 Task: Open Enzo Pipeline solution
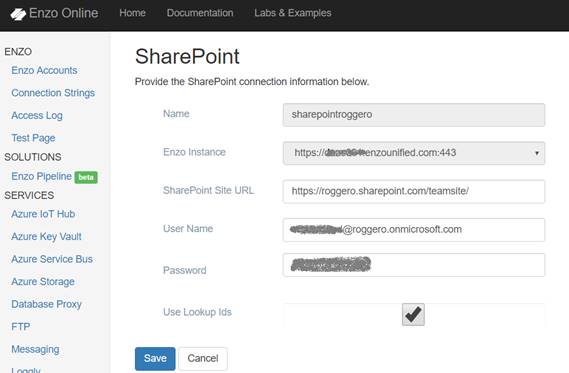pos(41,176)
